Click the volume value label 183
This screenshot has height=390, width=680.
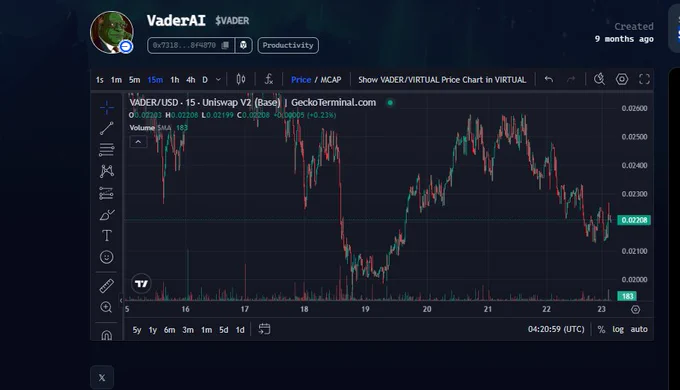(x=628, y=296)
